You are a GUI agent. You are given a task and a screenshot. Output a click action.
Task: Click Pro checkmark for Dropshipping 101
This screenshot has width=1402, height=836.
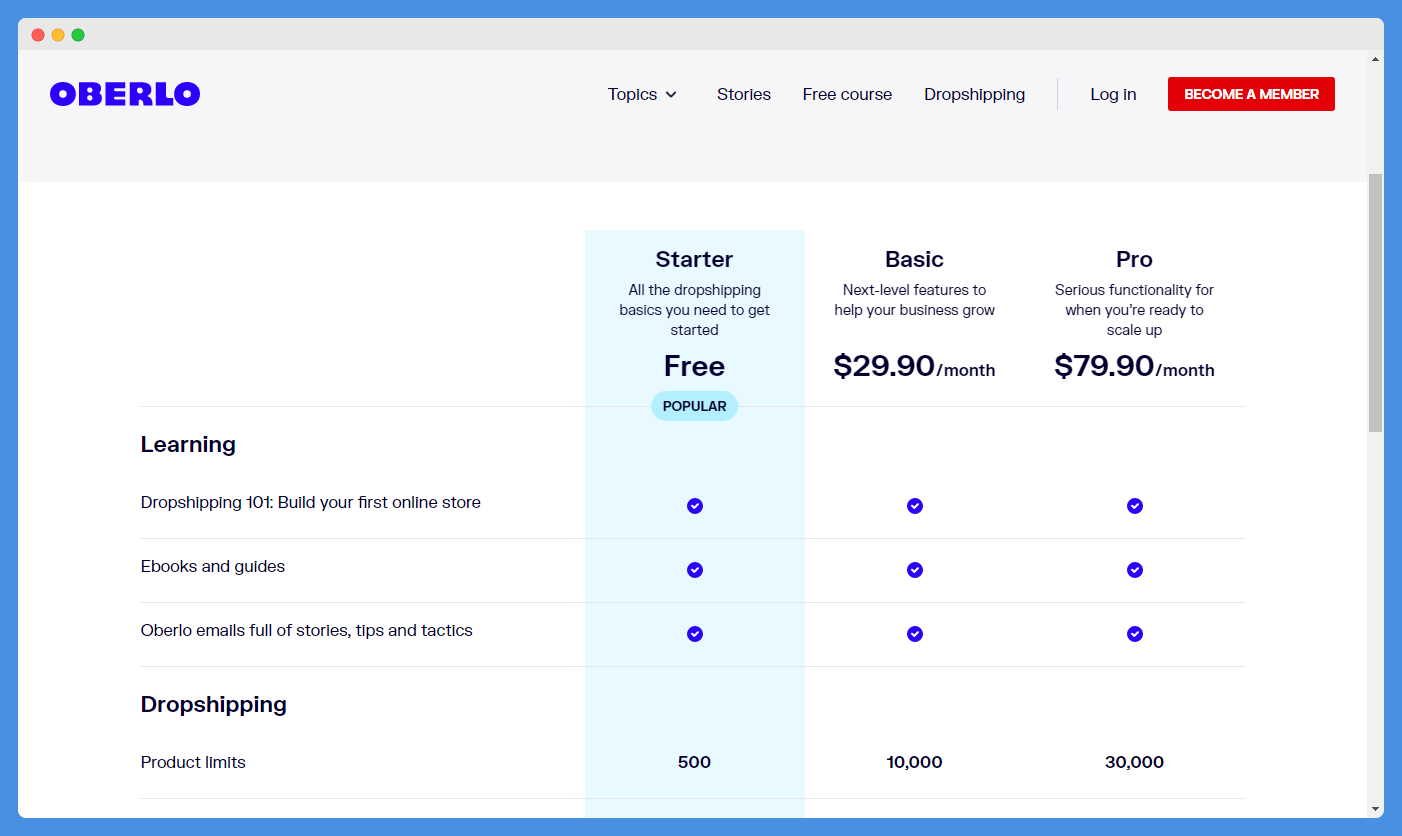pos(1135,506)
